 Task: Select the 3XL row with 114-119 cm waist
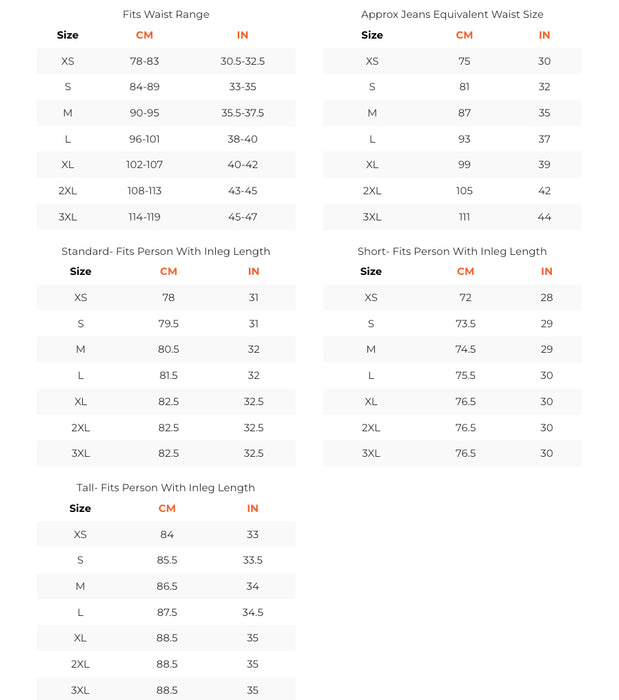tap(68, 217)
